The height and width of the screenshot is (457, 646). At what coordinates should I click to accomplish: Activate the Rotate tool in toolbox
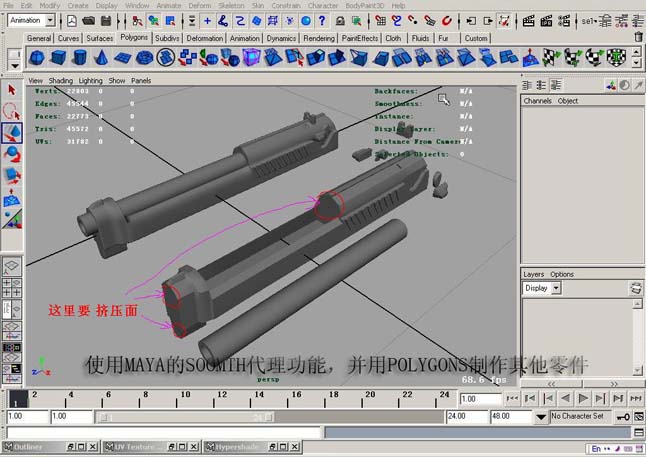[x=12, y=154]
